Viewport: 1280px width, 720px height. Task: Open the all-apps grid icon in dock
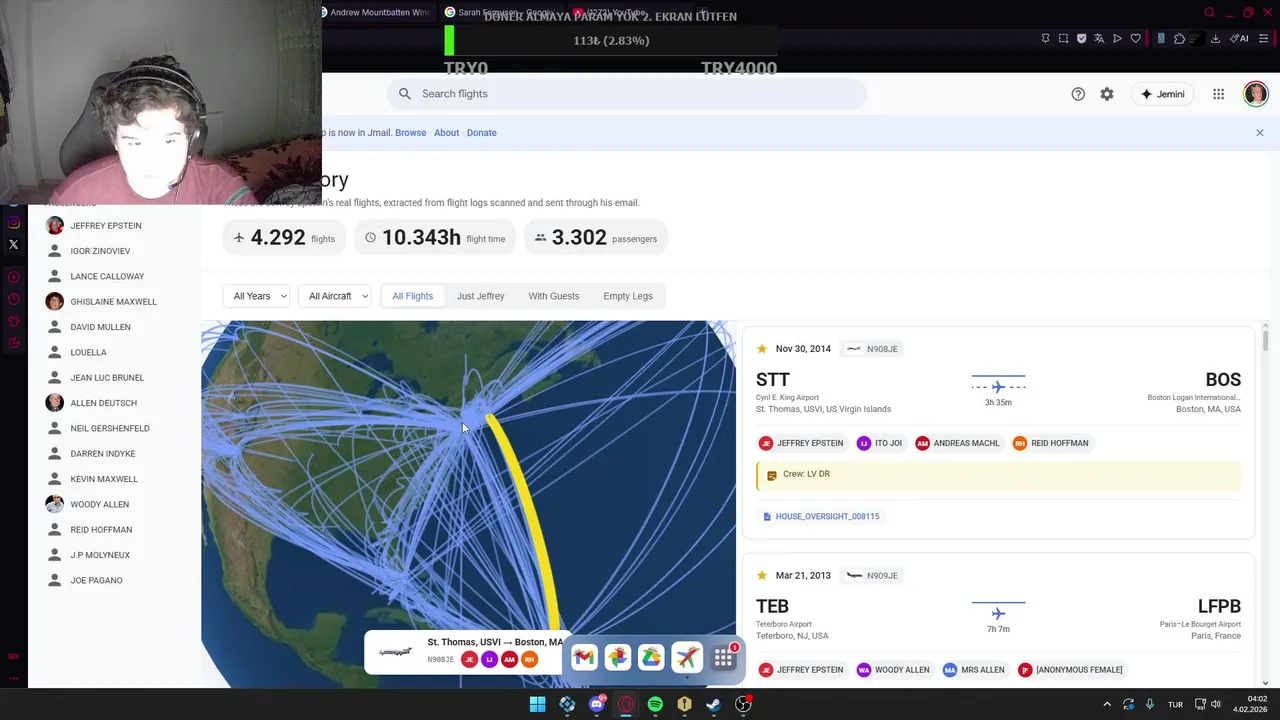(x=723, y=658)
